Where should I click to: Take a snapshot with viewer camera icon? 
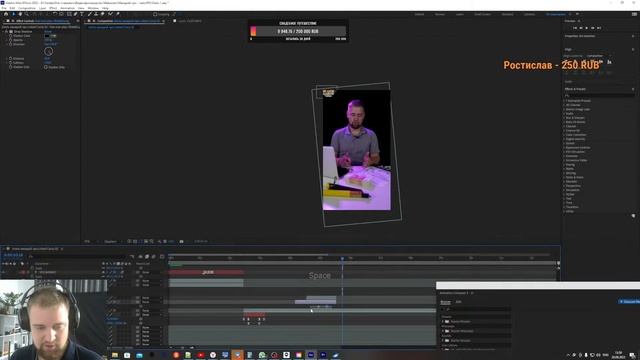click(182, 242)
